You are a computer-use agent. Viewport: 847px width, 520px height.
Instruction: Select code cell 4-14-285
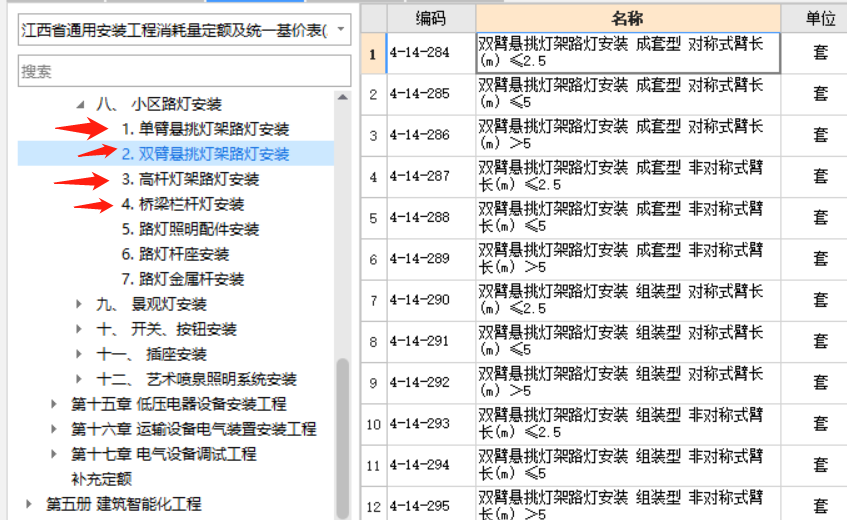click(431, 94)
